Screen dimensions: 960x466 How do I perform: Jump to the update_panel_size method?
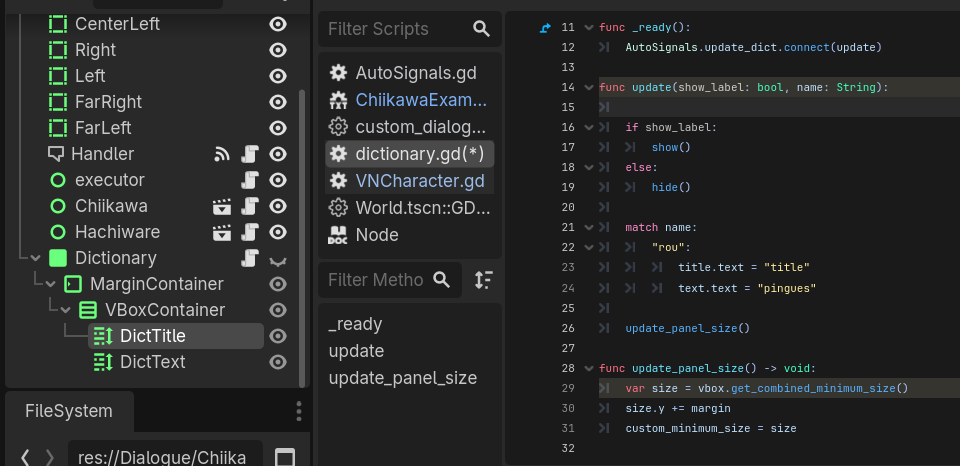(x=402, y=378)
